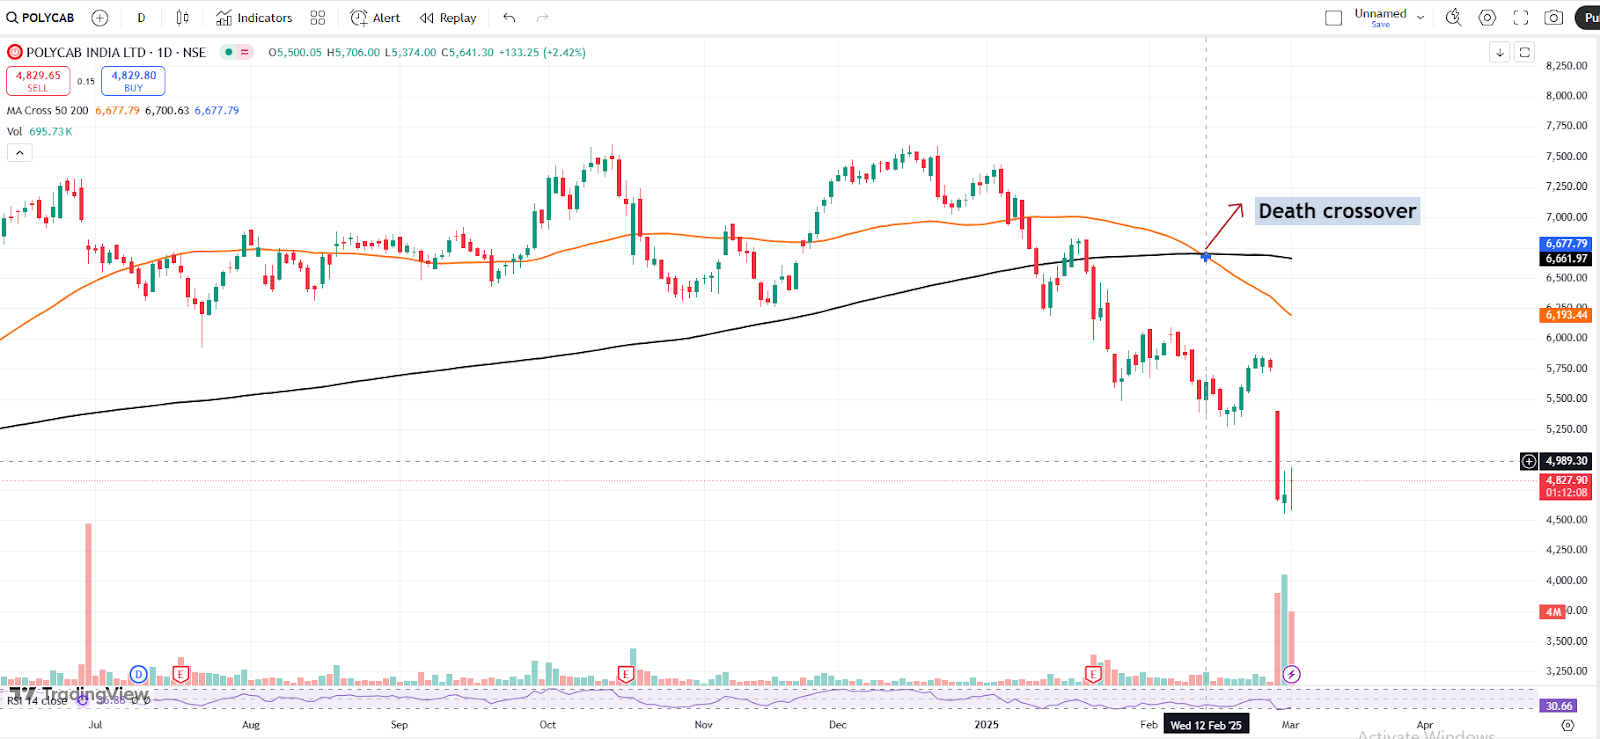Click the earnings E marker in late January
The image size is (1600, 739).
pos(1093,674)
